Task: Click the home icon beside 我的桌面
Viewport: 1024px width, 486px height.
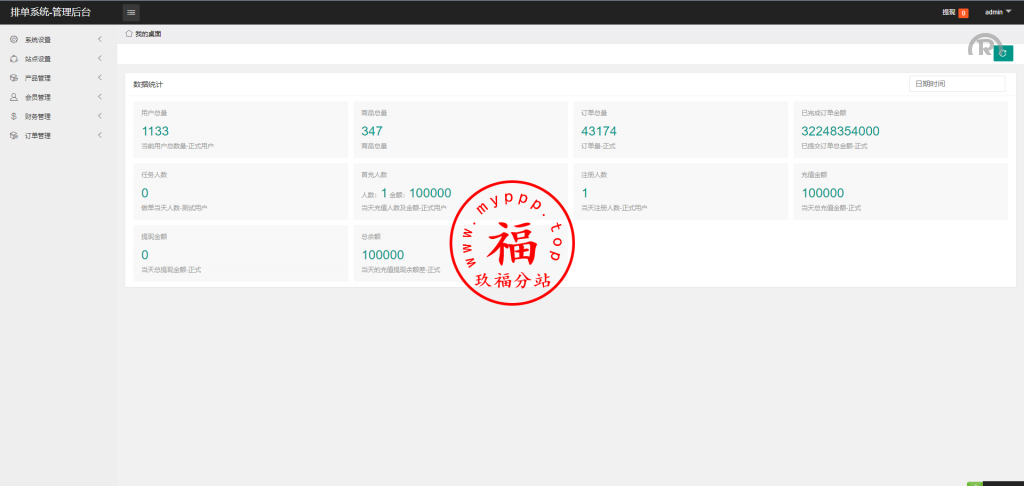Action: pyautogui.click(x=129, y=34)
